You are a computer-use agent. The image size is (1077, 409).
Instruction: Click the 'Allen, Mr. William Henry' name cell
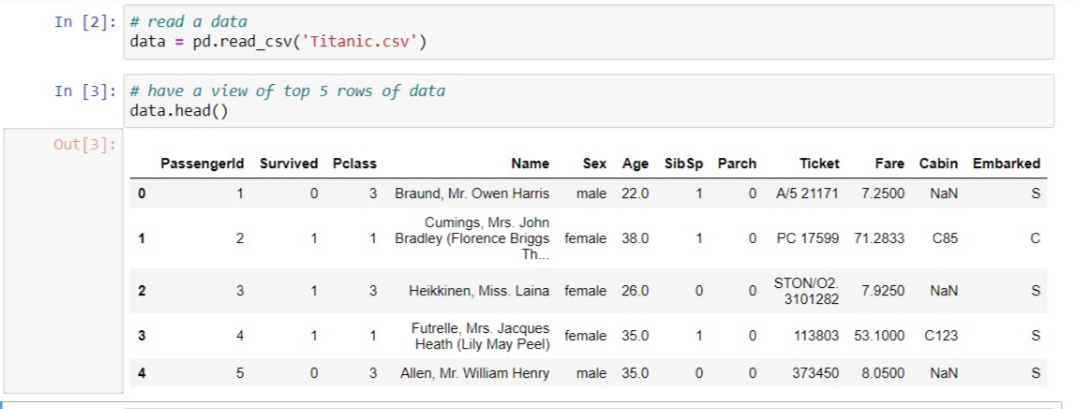[474, 374]
